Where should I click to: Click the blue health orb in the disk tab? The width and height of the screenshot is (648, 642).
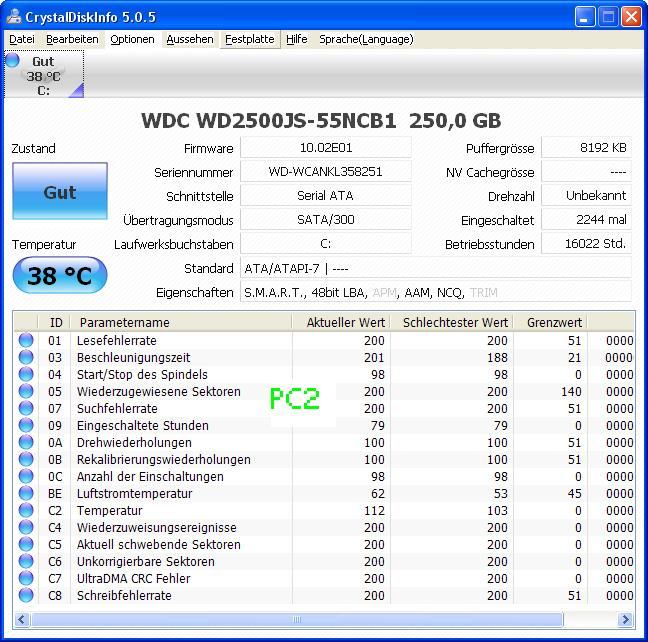[x=12, y=60]
